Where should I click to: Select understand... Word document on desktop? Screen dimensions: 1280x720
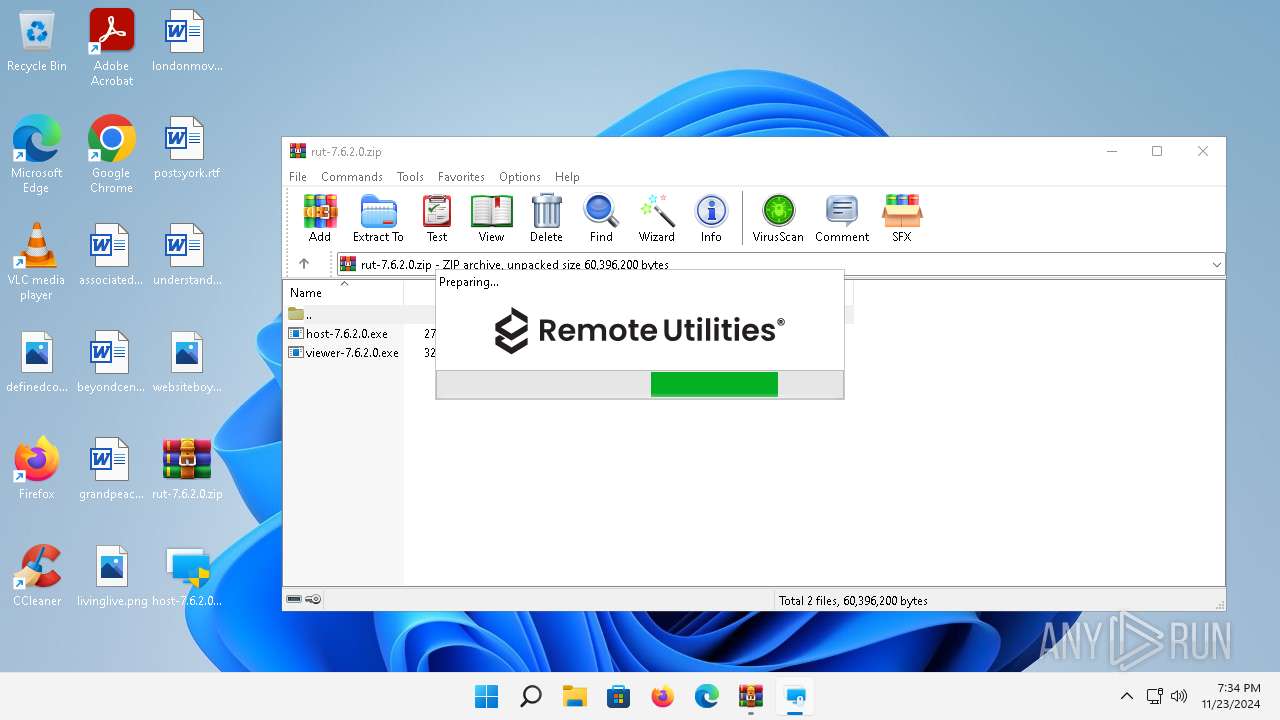pos(187,255)
